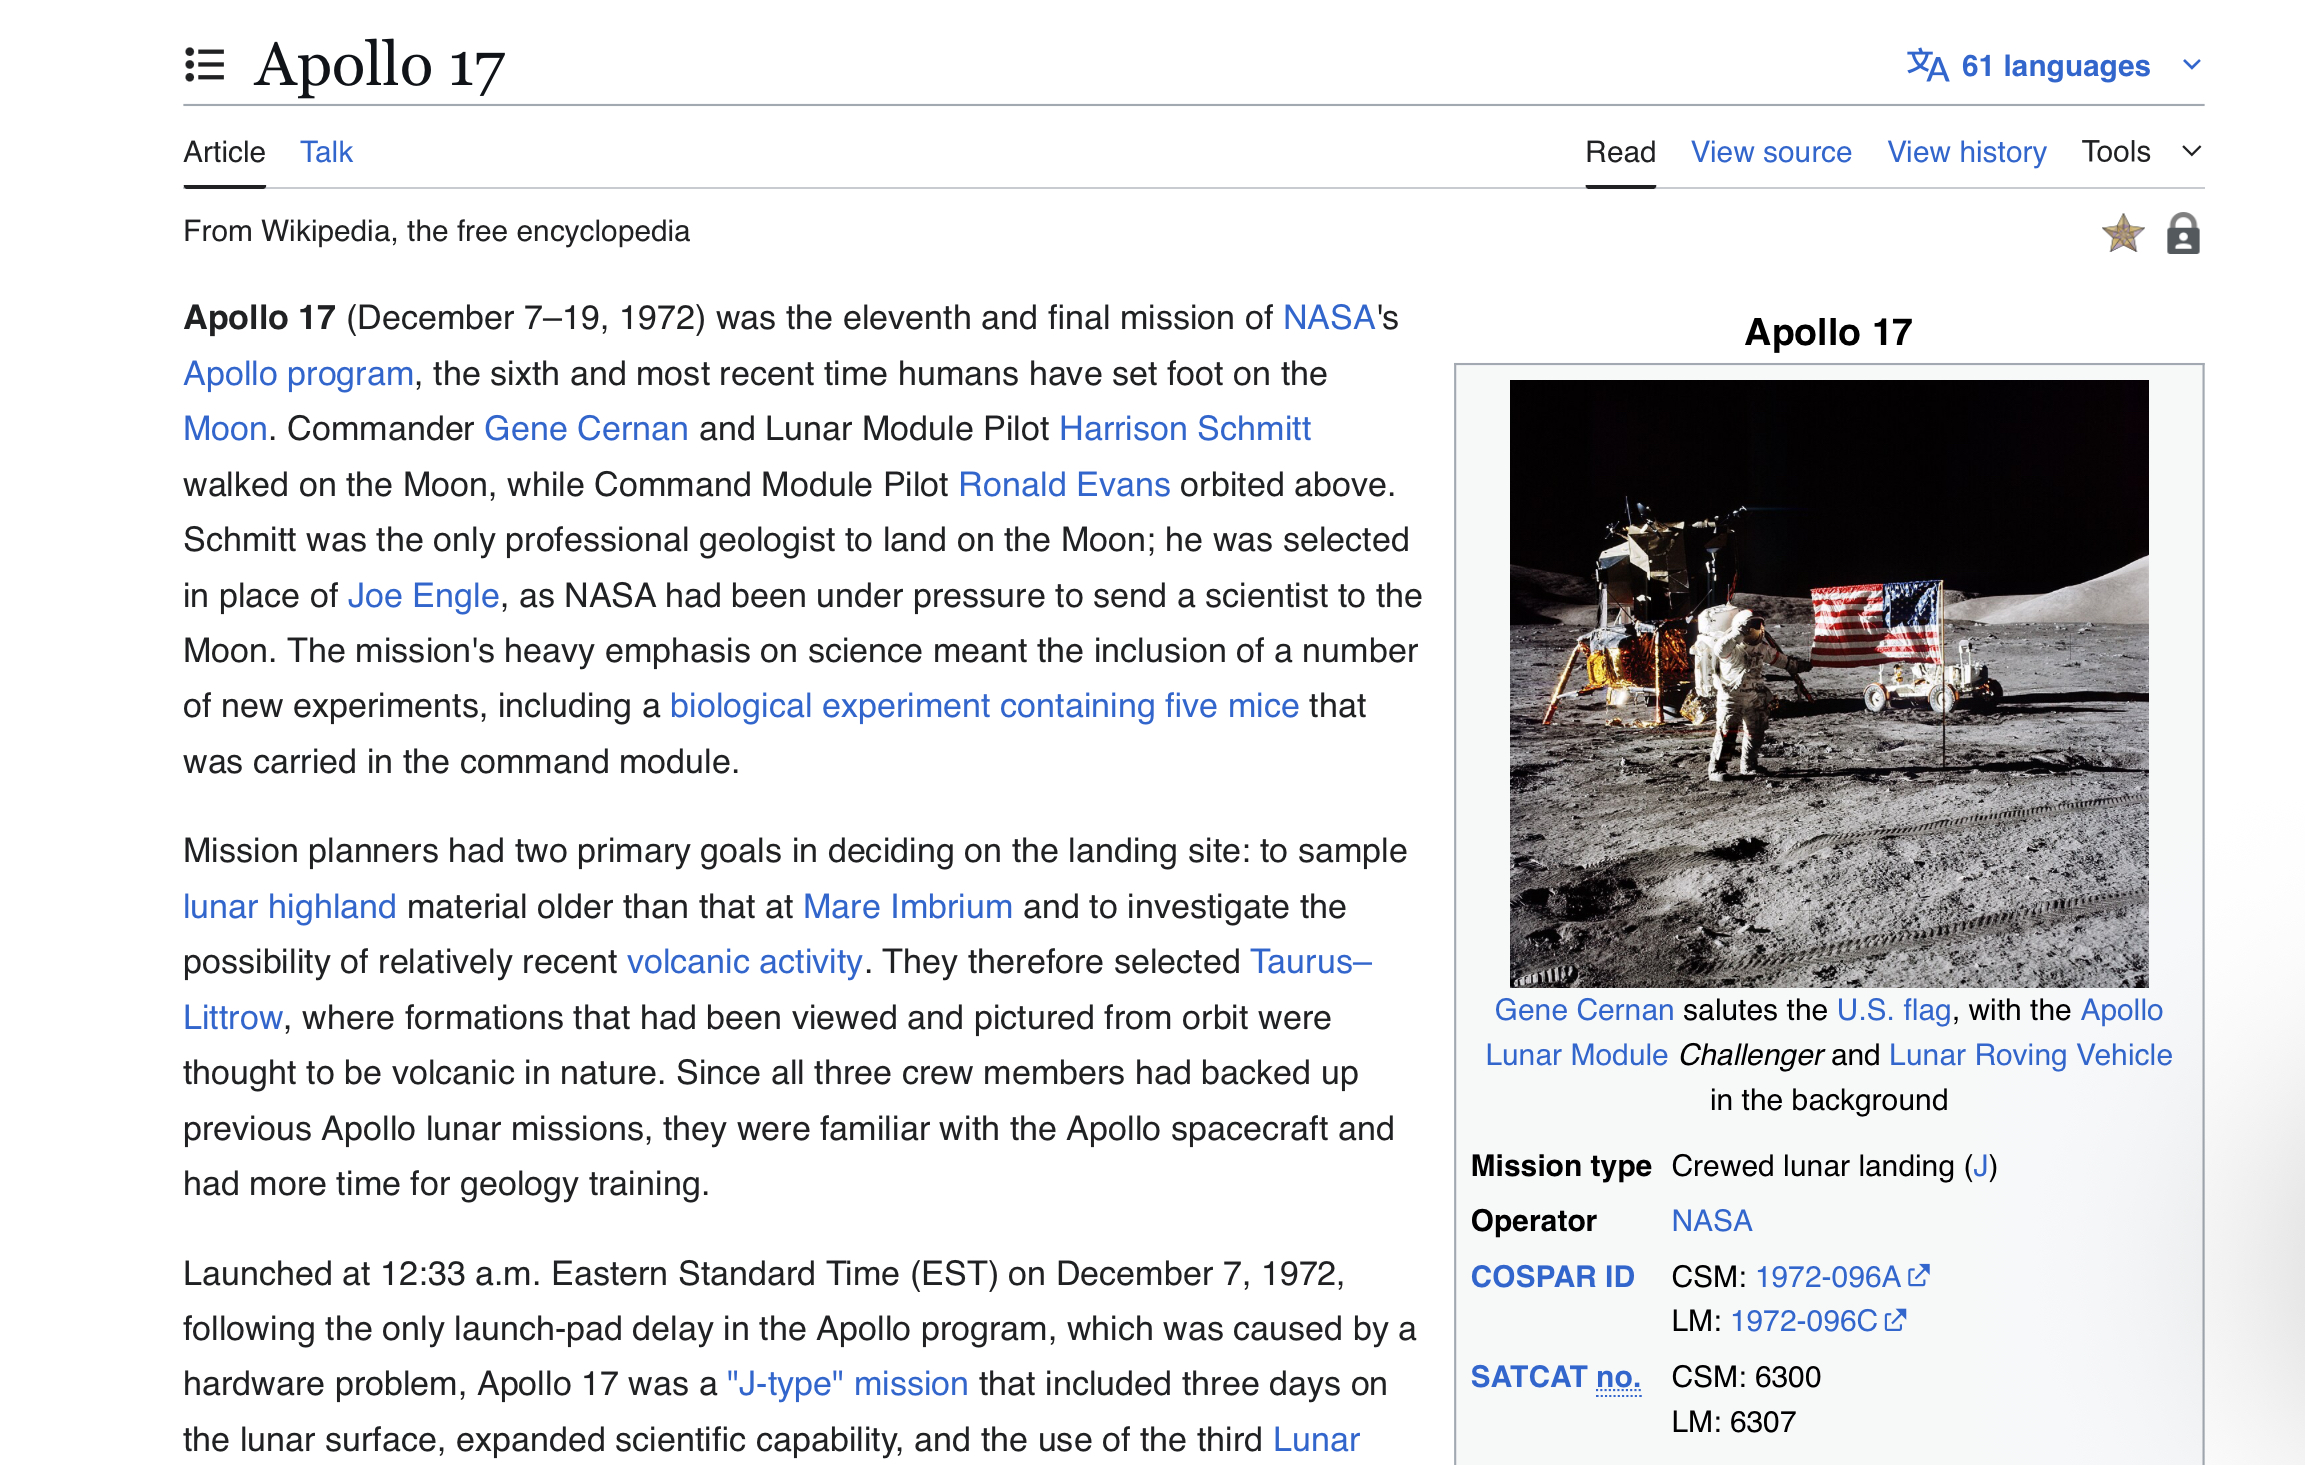Click the chevron next to Tools
Screen dimensions: 2305x1465
(2191, 152)
